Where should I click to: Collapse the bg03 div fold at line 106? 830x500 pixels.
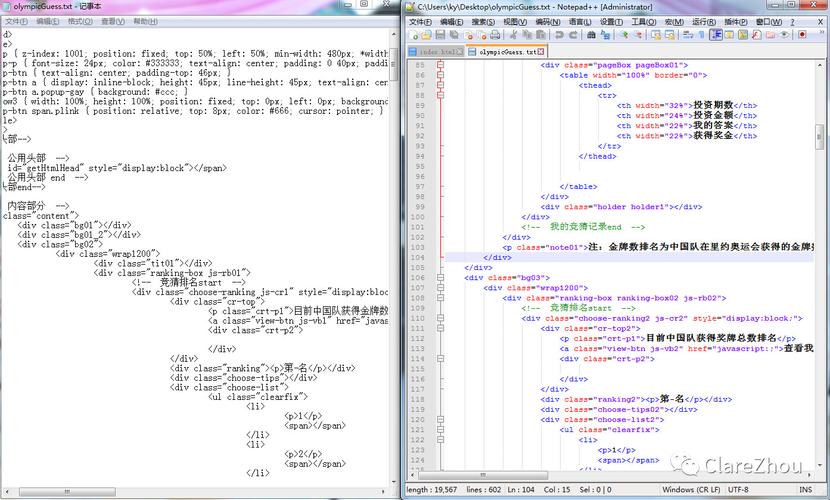click(x=440, y=278)
